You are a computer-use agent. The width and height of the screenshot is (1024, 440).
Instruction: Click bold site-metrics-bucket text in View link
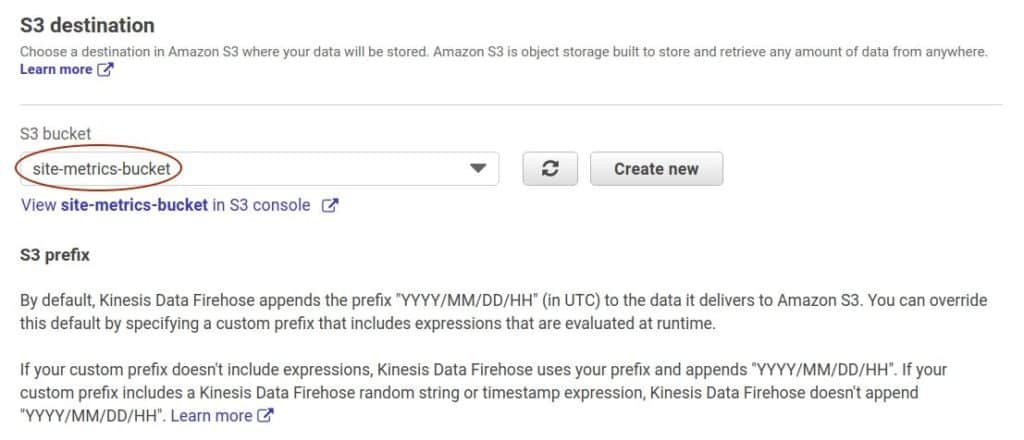click(135, 205)
